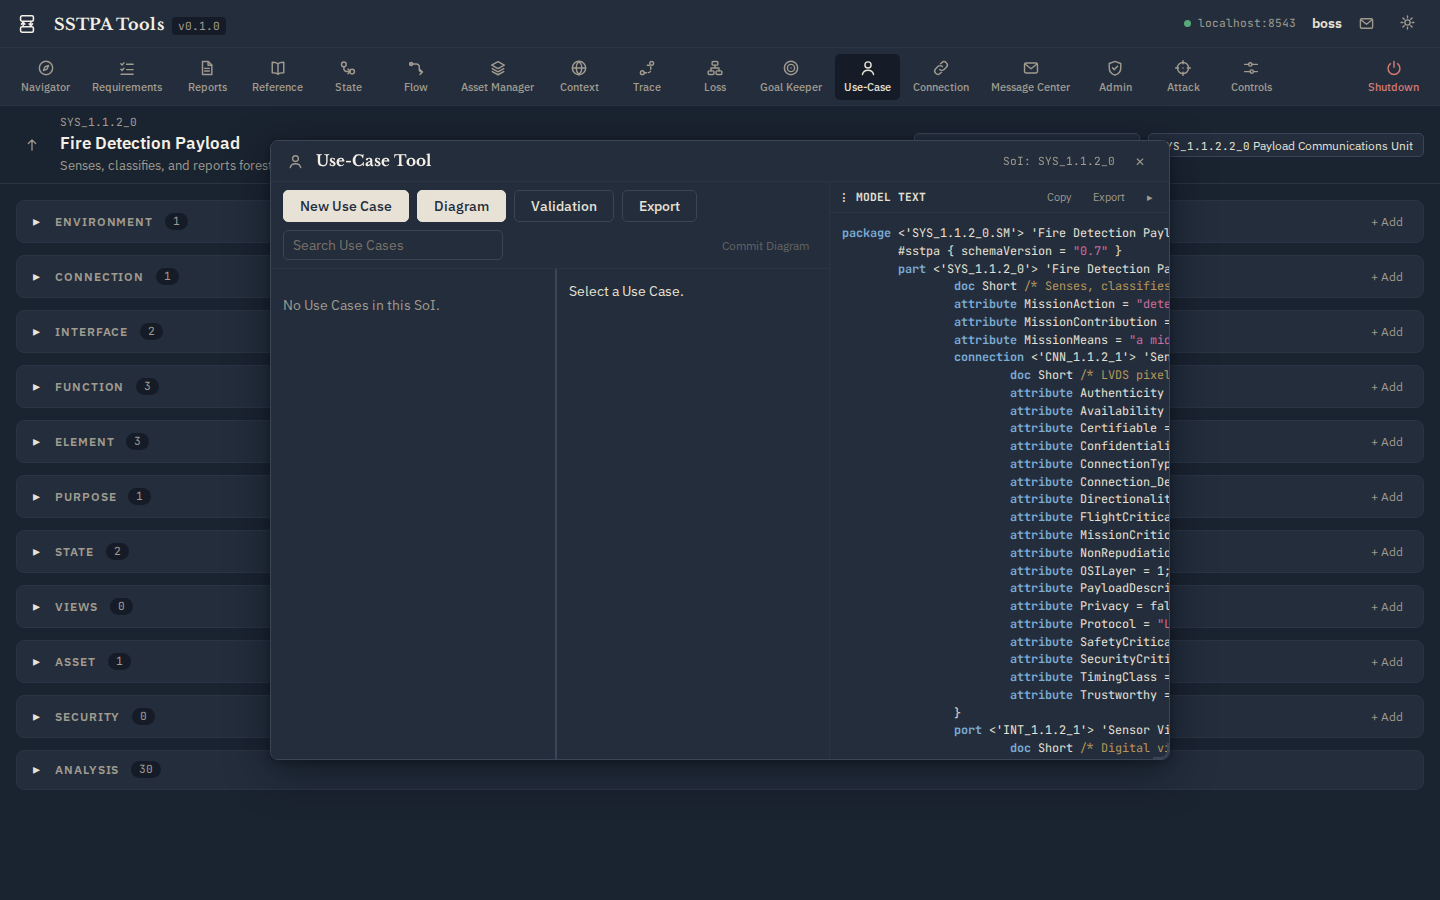
Task: Expand the VIEWS section
Action: (x=36, y=607)
